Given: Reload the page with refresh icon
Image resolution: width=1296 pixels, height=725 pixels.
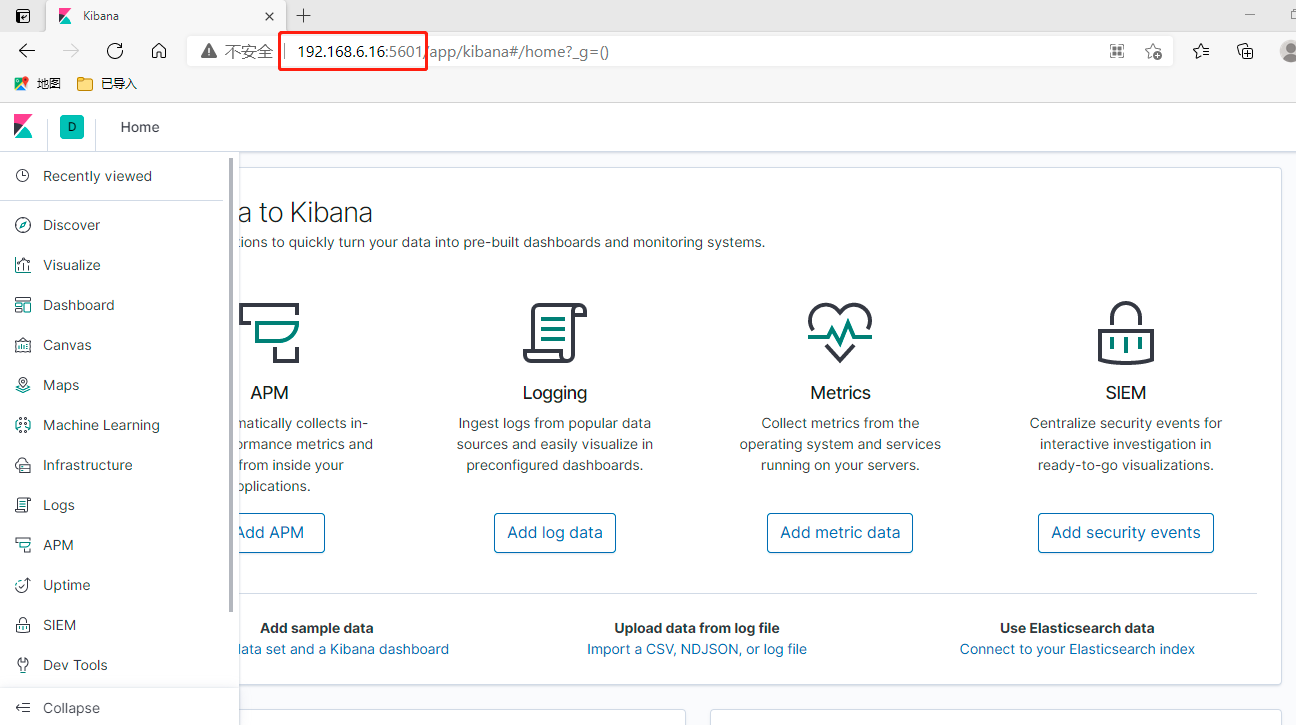Looking at the screenshot, I should [115, 51].
